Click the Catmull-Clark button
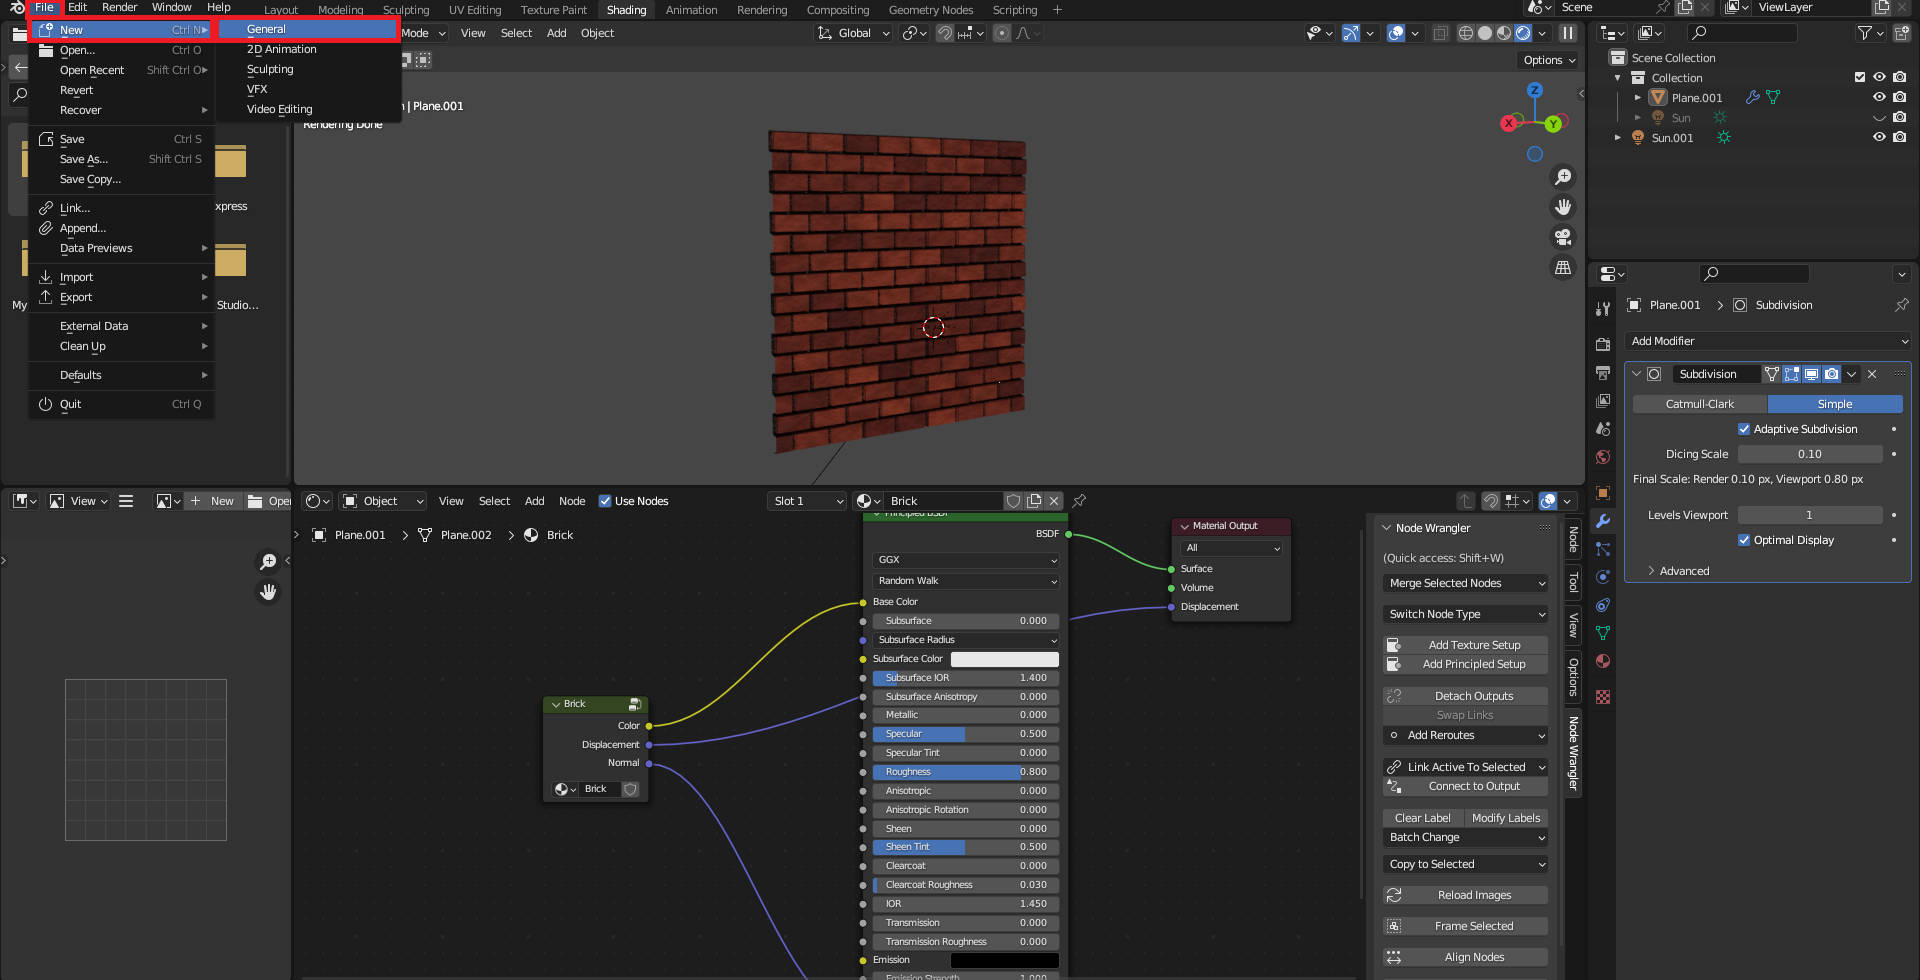Viewport: 1920px width, 980px height. coord(1700,404)
